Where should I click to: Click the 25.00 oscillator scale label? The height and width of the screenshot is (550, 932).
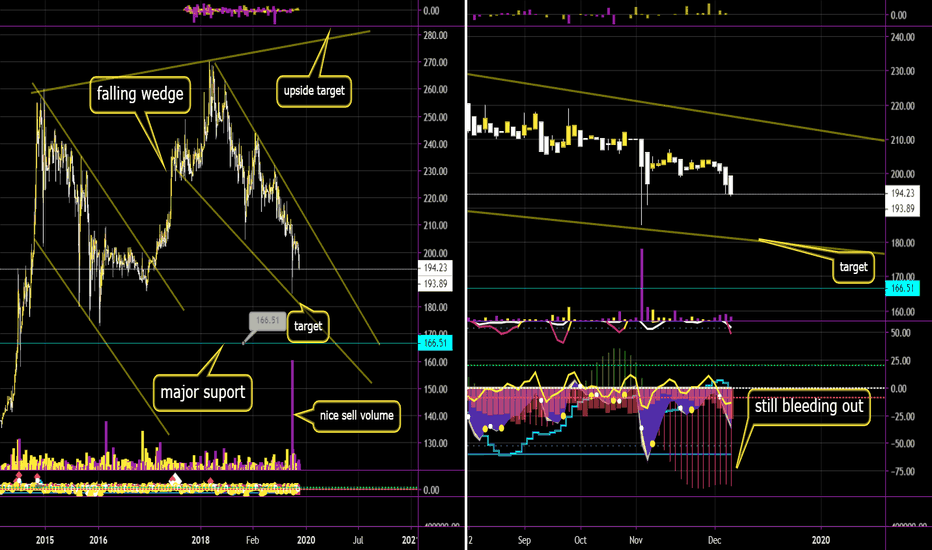[900, 361]
